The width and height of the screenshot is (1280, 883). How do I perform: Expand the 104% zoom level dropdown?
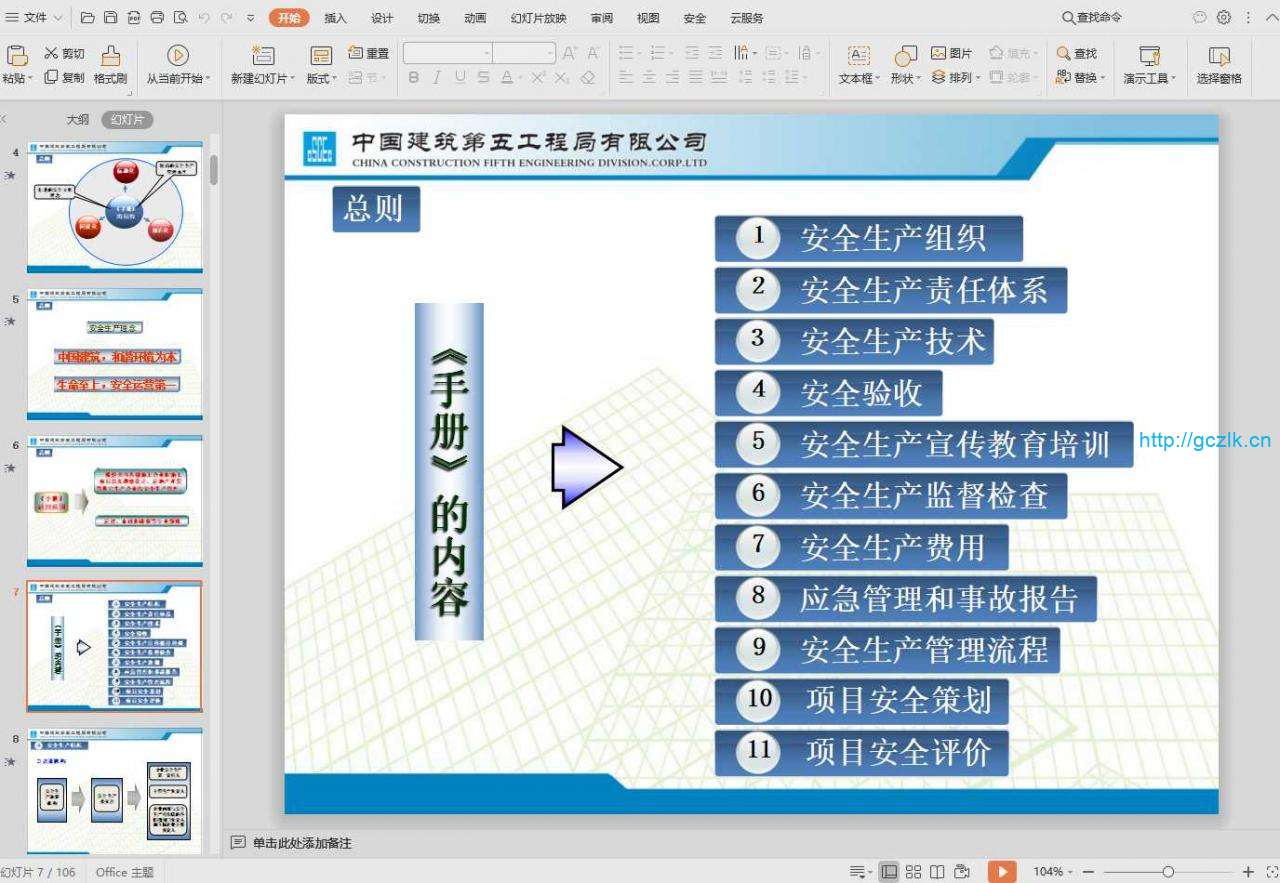tap(1072, 872)
